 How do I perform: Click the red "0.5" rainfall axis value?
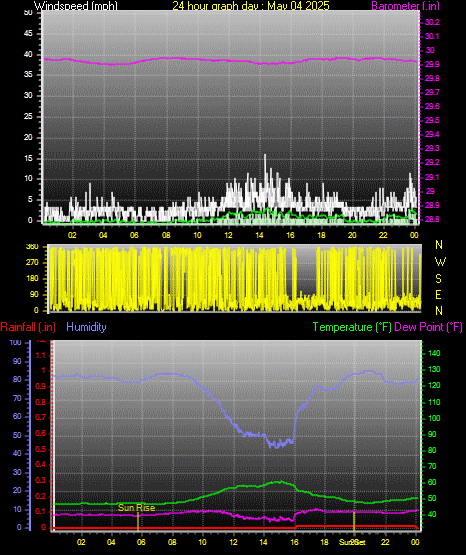point(41,449)
